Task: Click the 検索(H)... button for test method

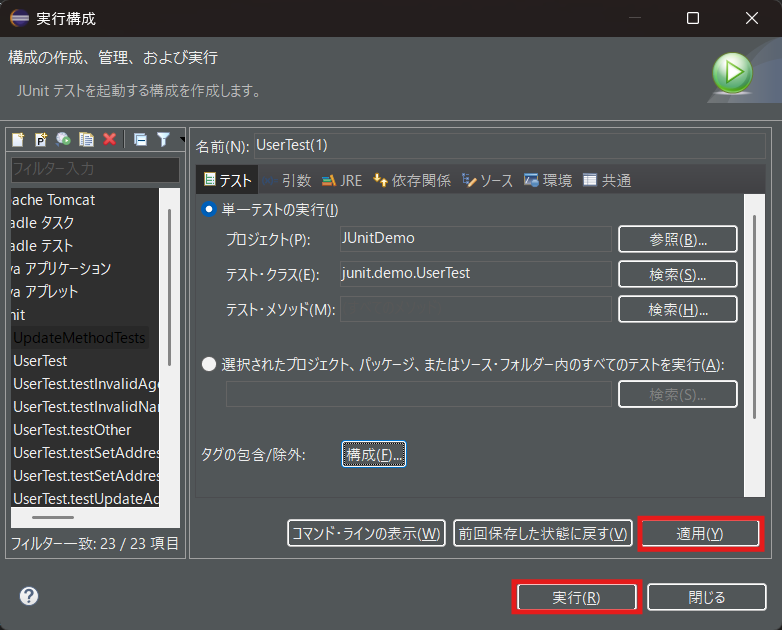Action: pyautogui.click(x=678, y=309)
